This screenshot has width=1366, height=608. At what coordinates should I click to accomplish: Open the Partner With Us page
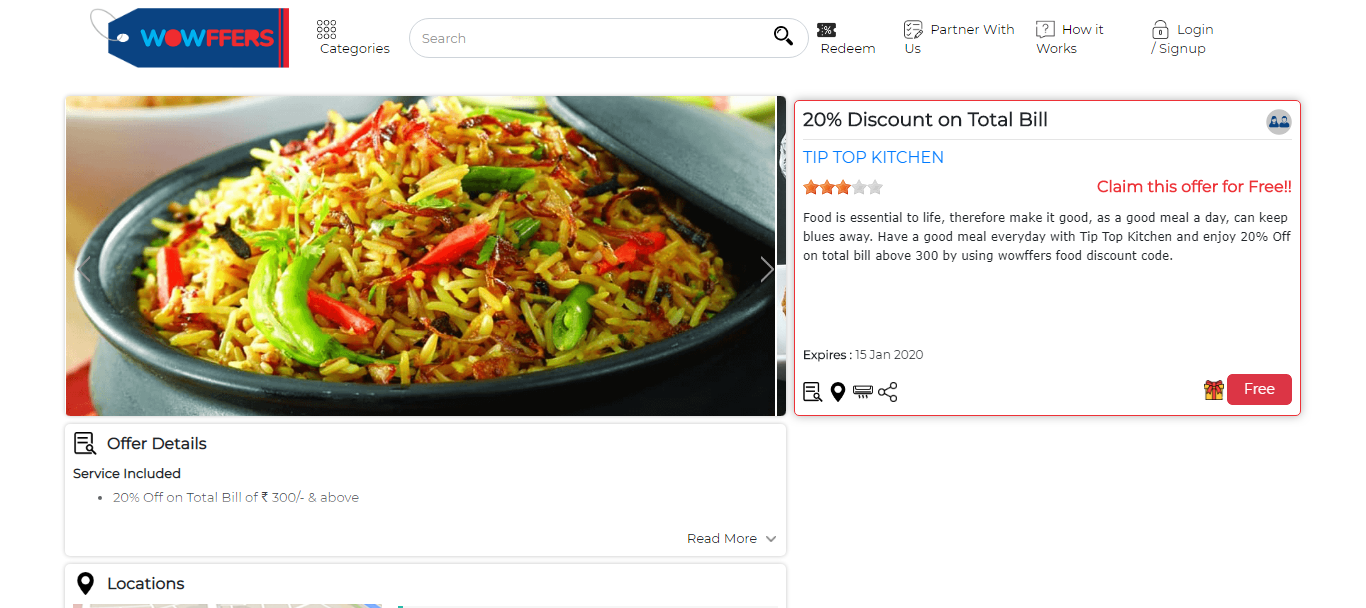pyautogui.click(x=958, y=38)
